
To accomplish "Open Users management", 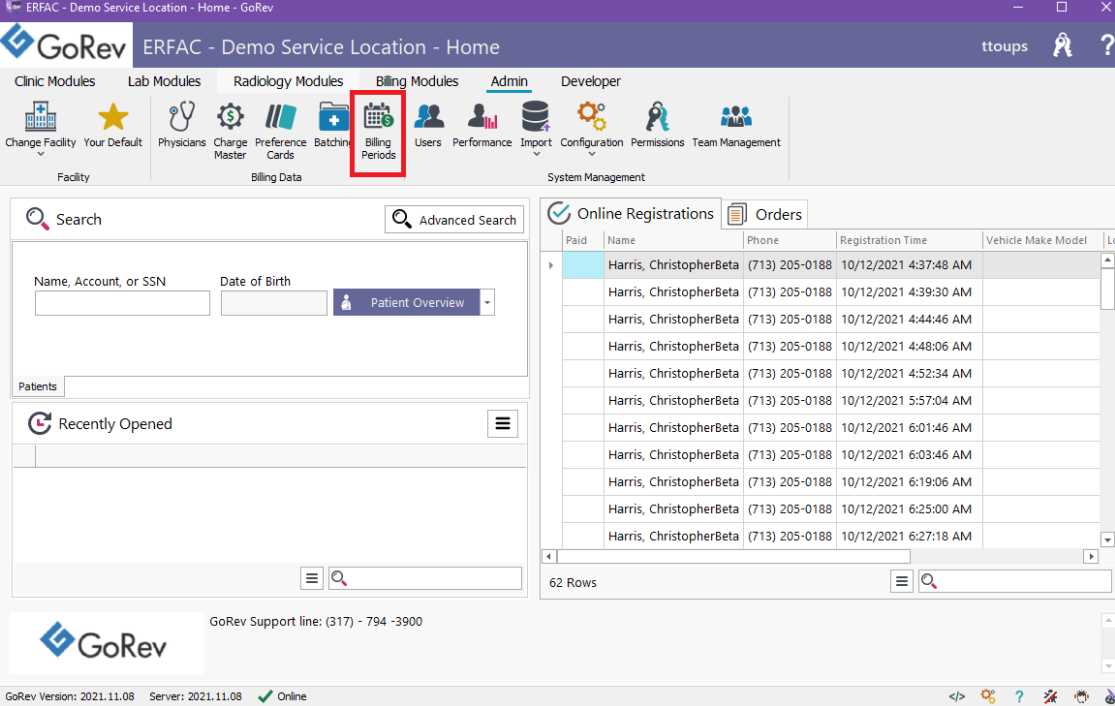I will (427, 124).
